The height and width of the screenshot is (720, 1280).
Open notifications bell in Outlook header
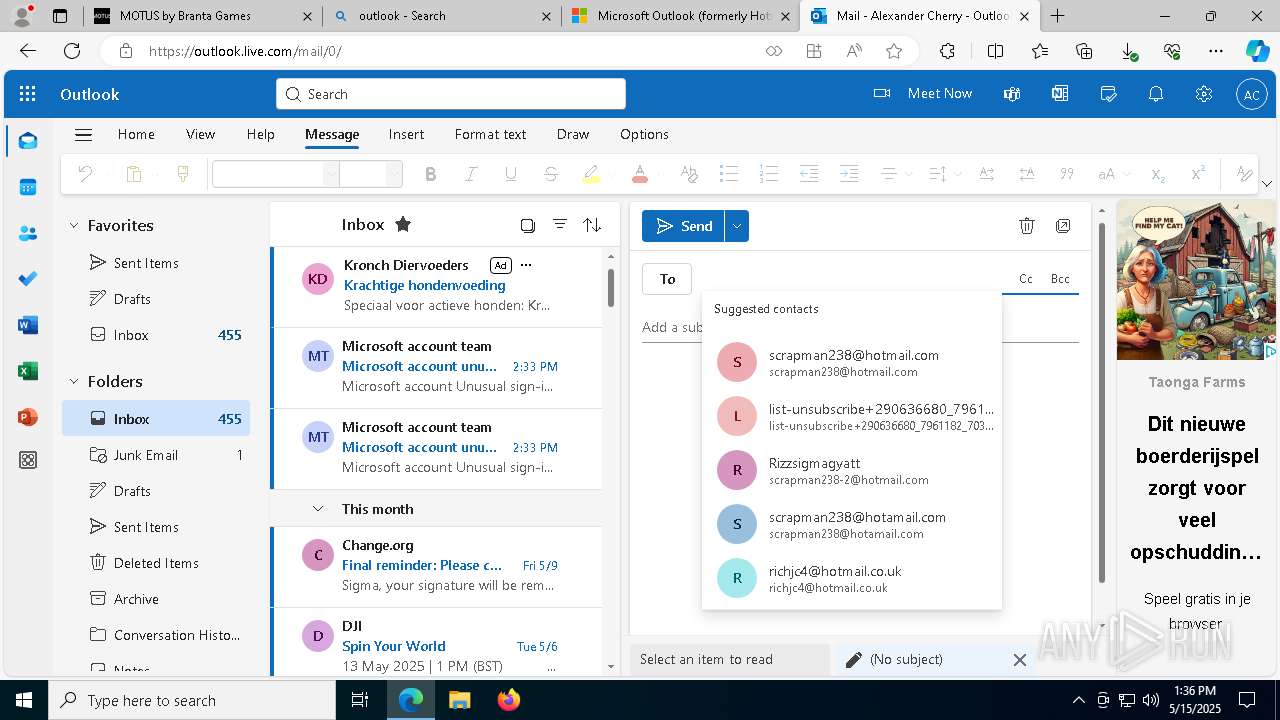tap(1156, 94)
